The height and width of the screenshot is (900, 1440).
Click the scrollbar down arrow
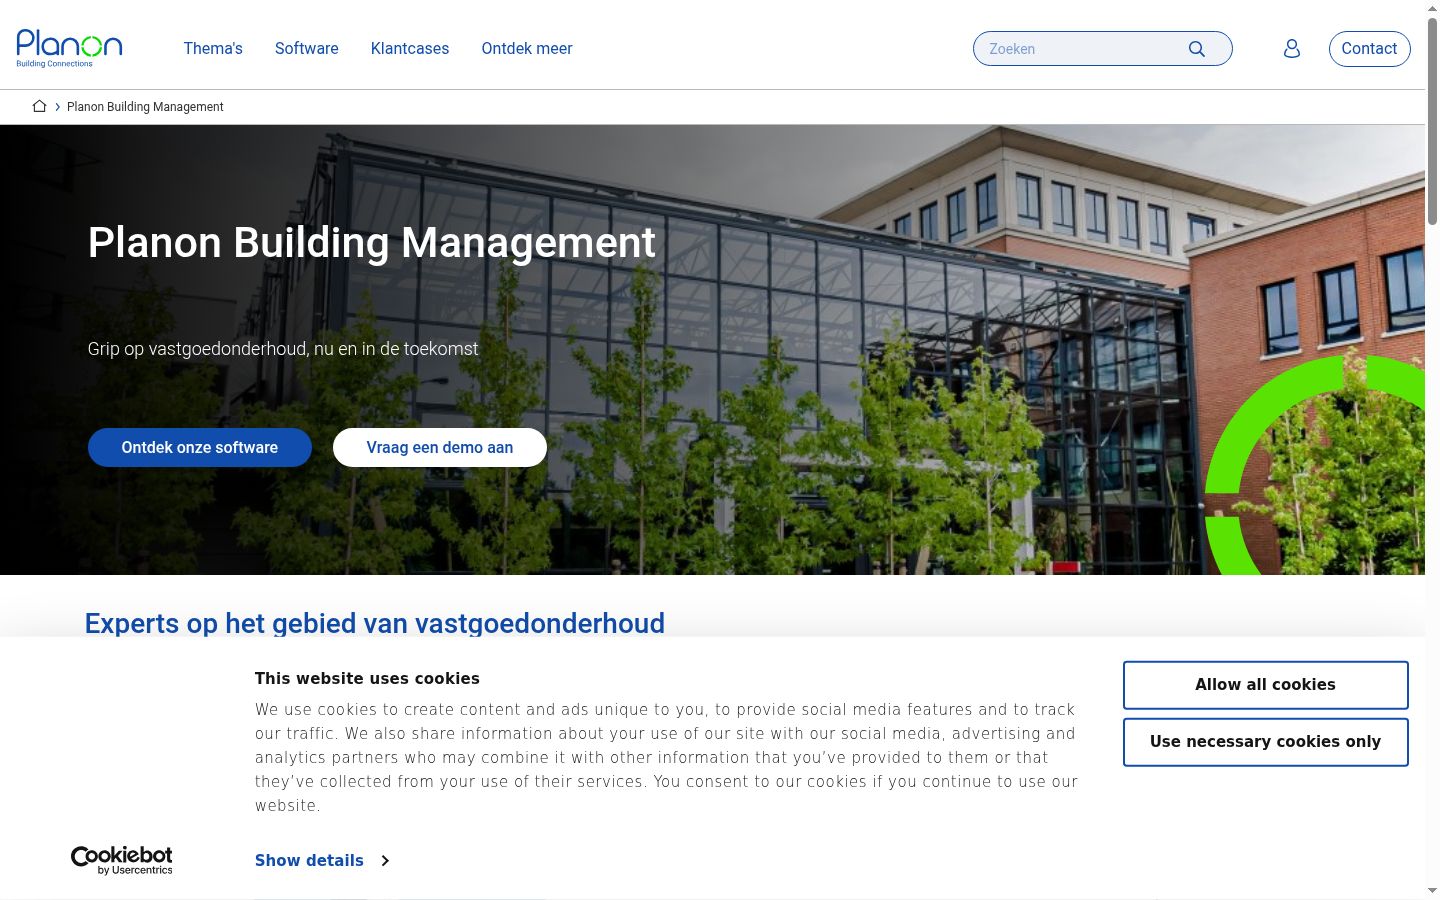tap(1432, 891)
